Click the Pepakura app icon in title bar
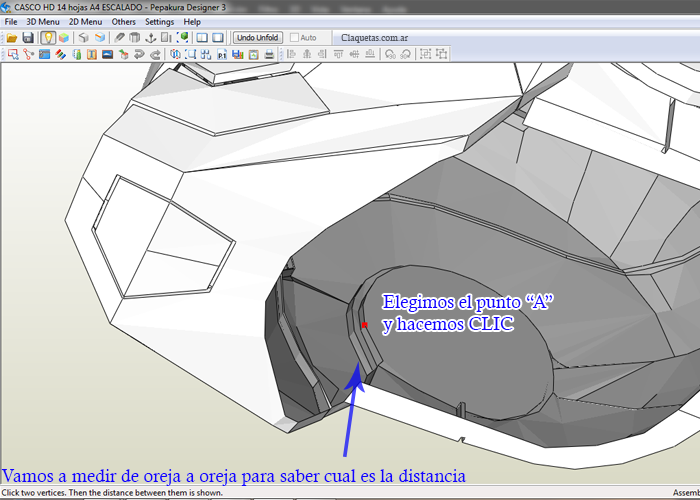This screenshot has width=700, height=500. point(6,7)
